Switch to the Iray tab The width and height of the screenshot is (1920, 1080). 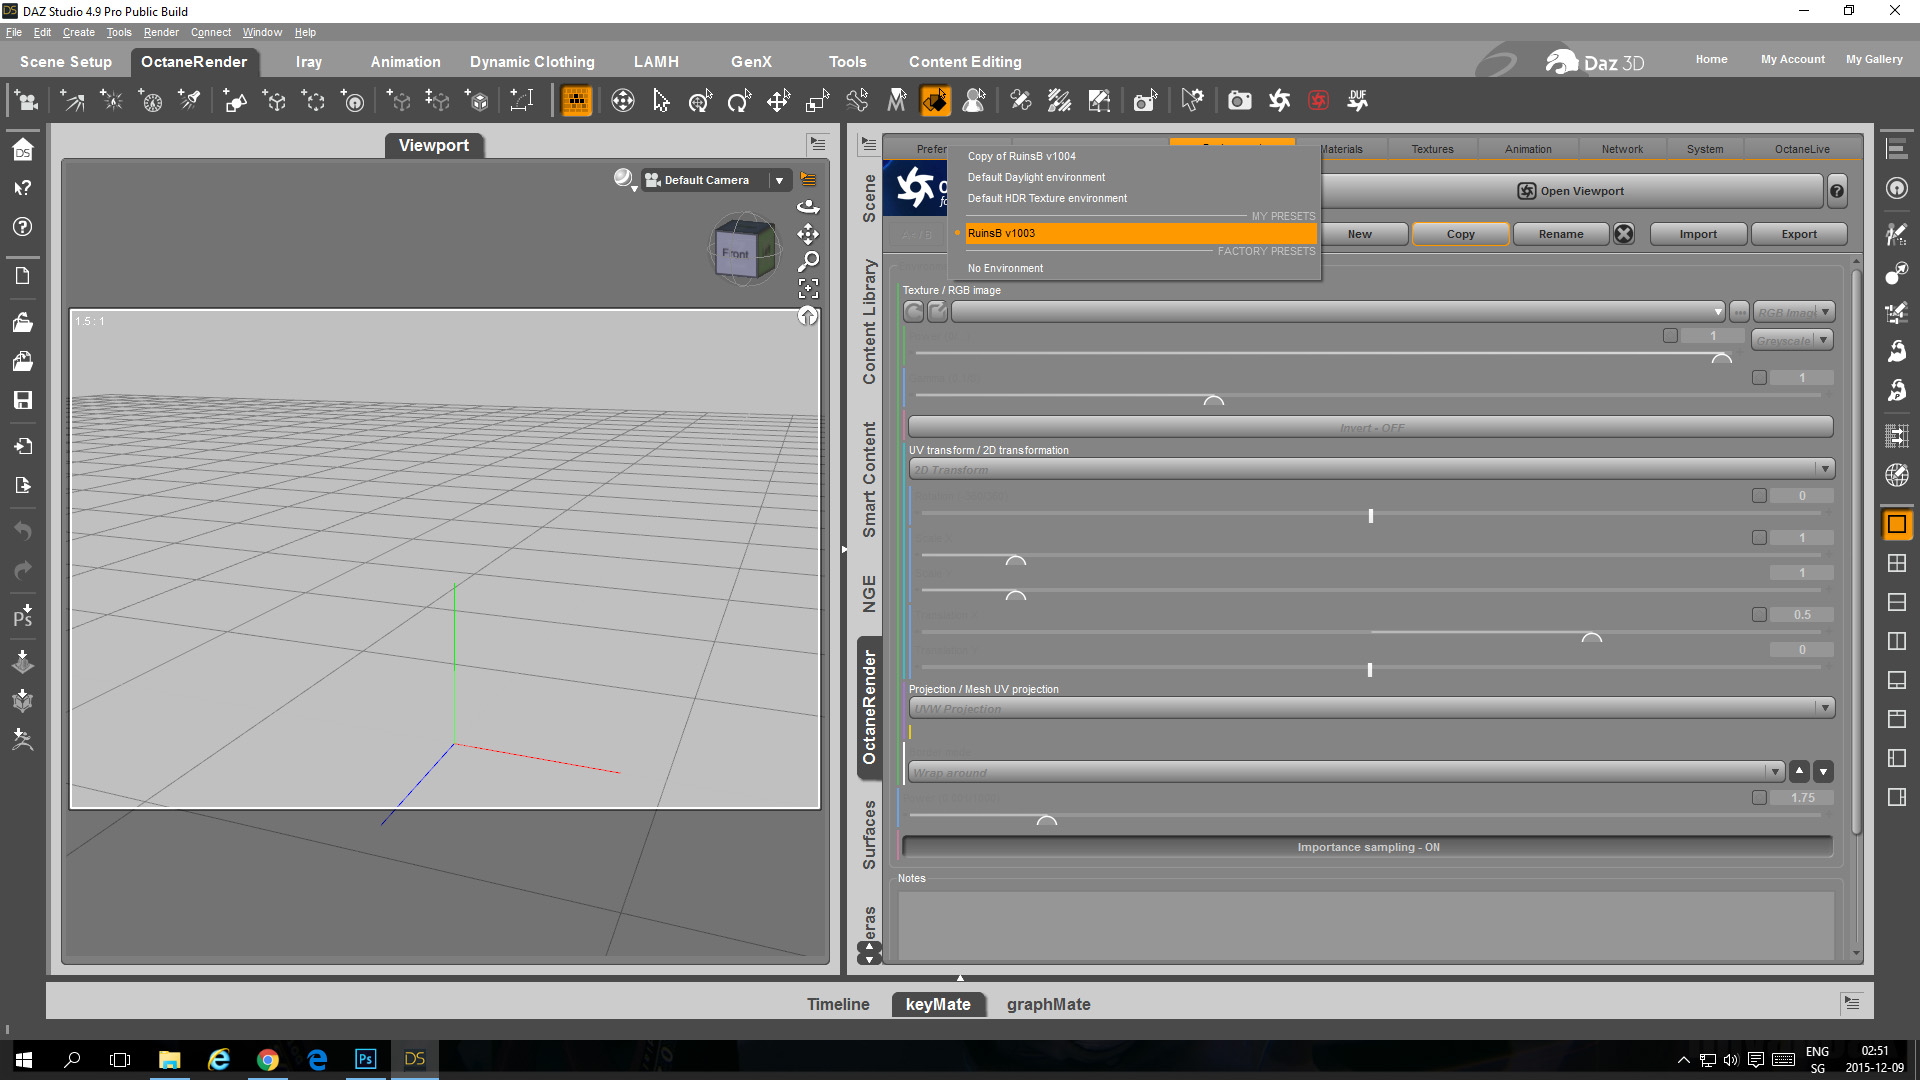pos(308,62)
